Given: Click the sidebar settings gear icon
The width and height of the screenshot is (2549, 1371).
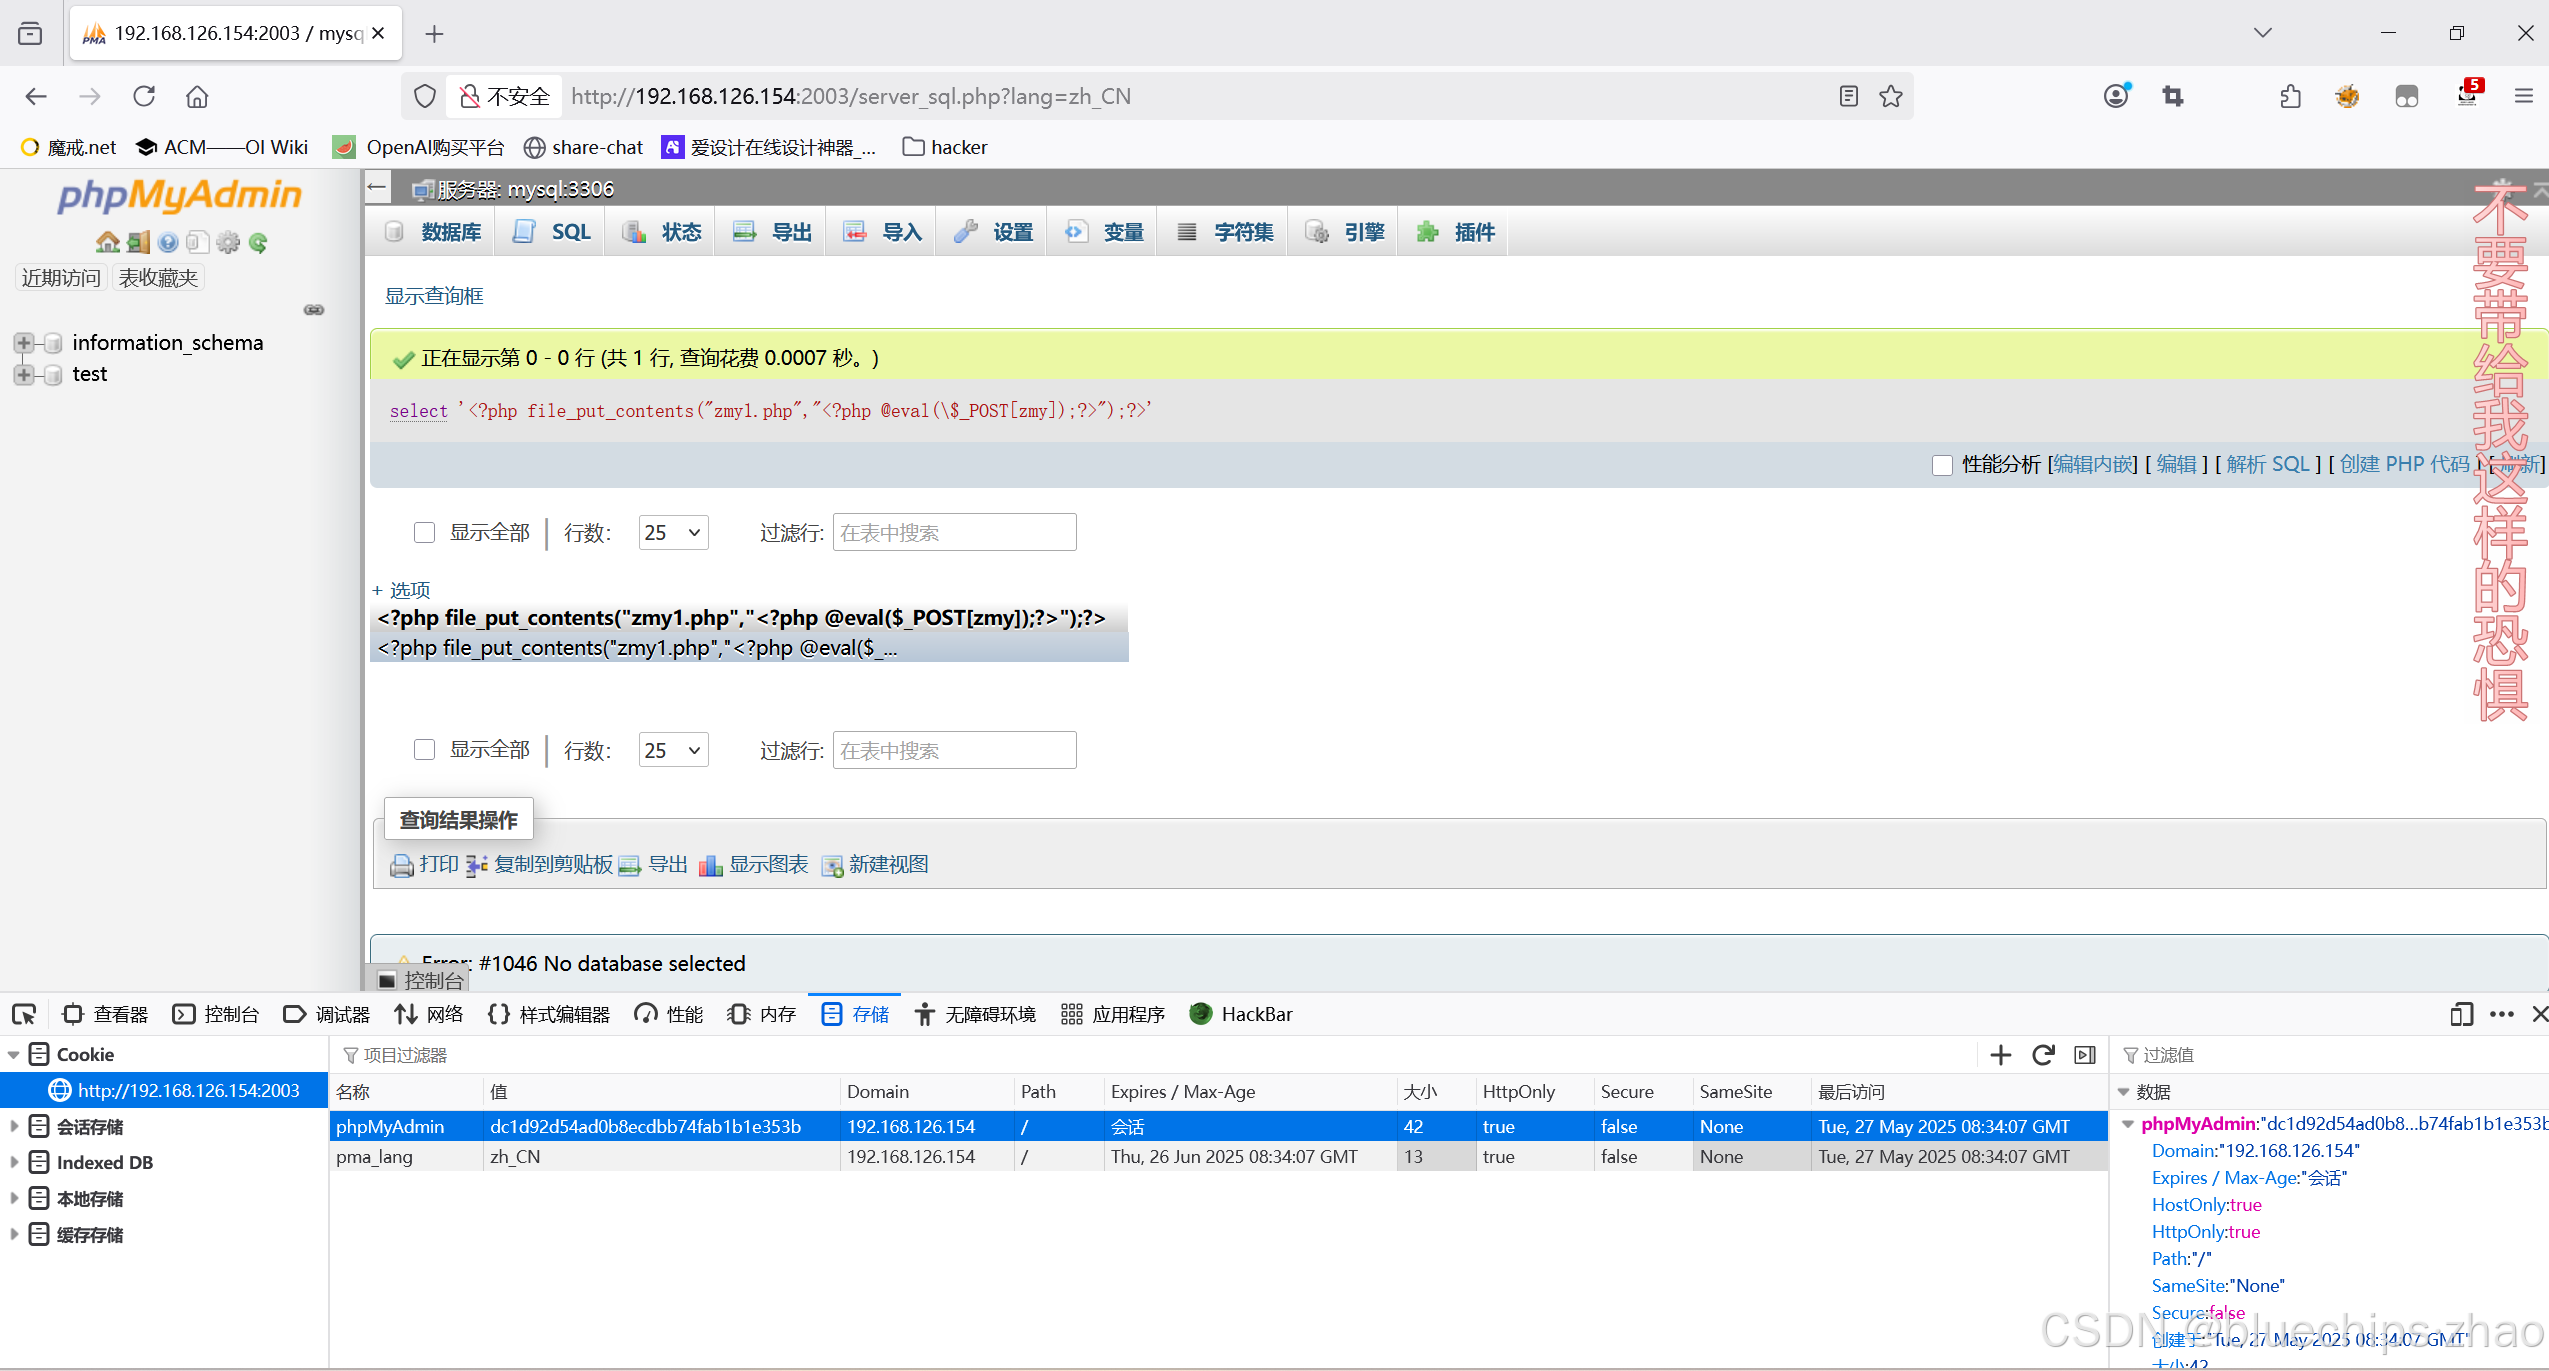Looking at the screenshot, I should [229, 242].
